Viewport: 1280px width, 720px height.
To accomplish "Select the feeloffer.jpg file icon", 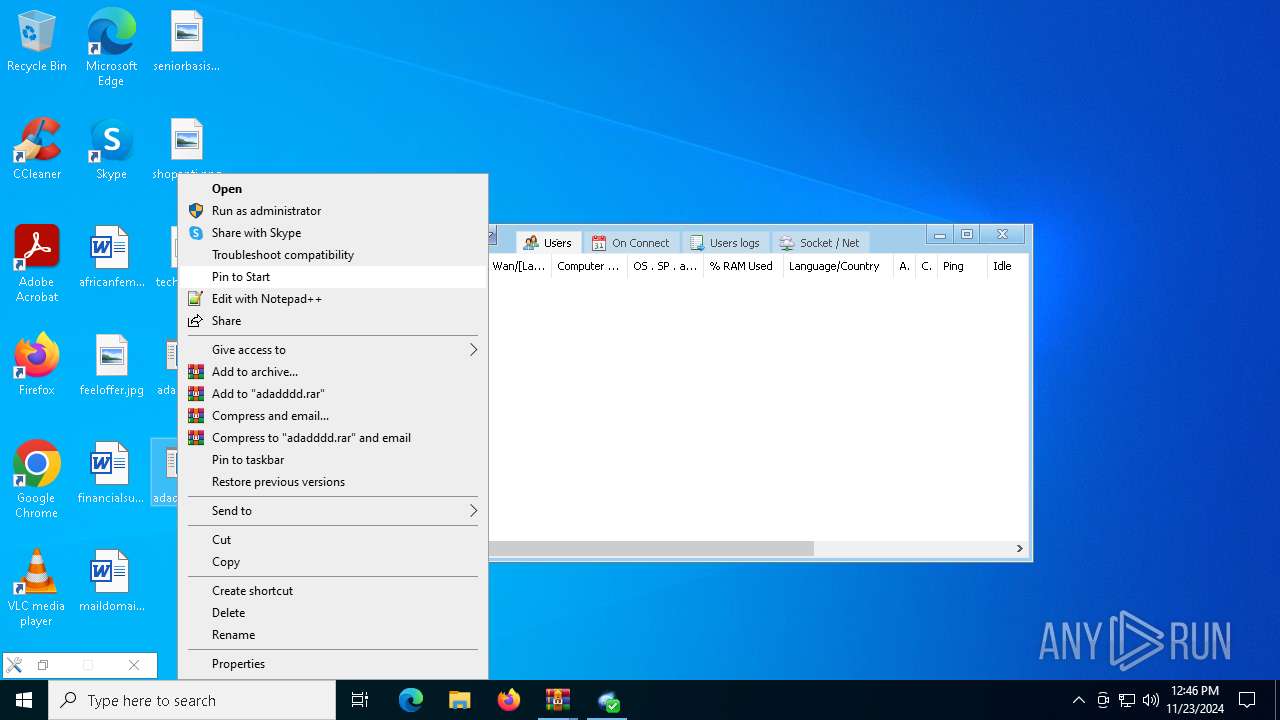I will tap(111, 365).
